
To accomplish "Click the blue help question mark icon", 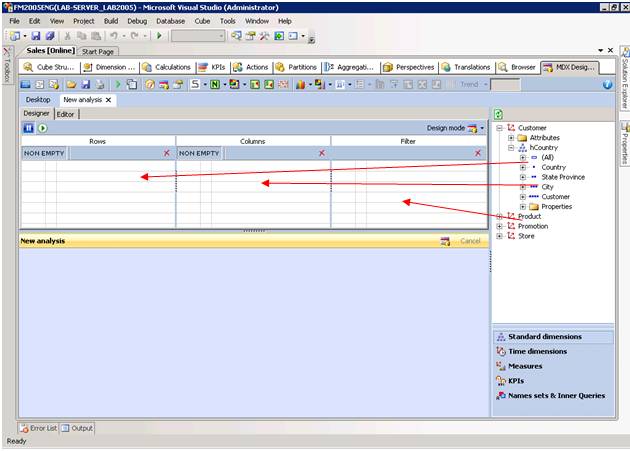I will [607, 84].
